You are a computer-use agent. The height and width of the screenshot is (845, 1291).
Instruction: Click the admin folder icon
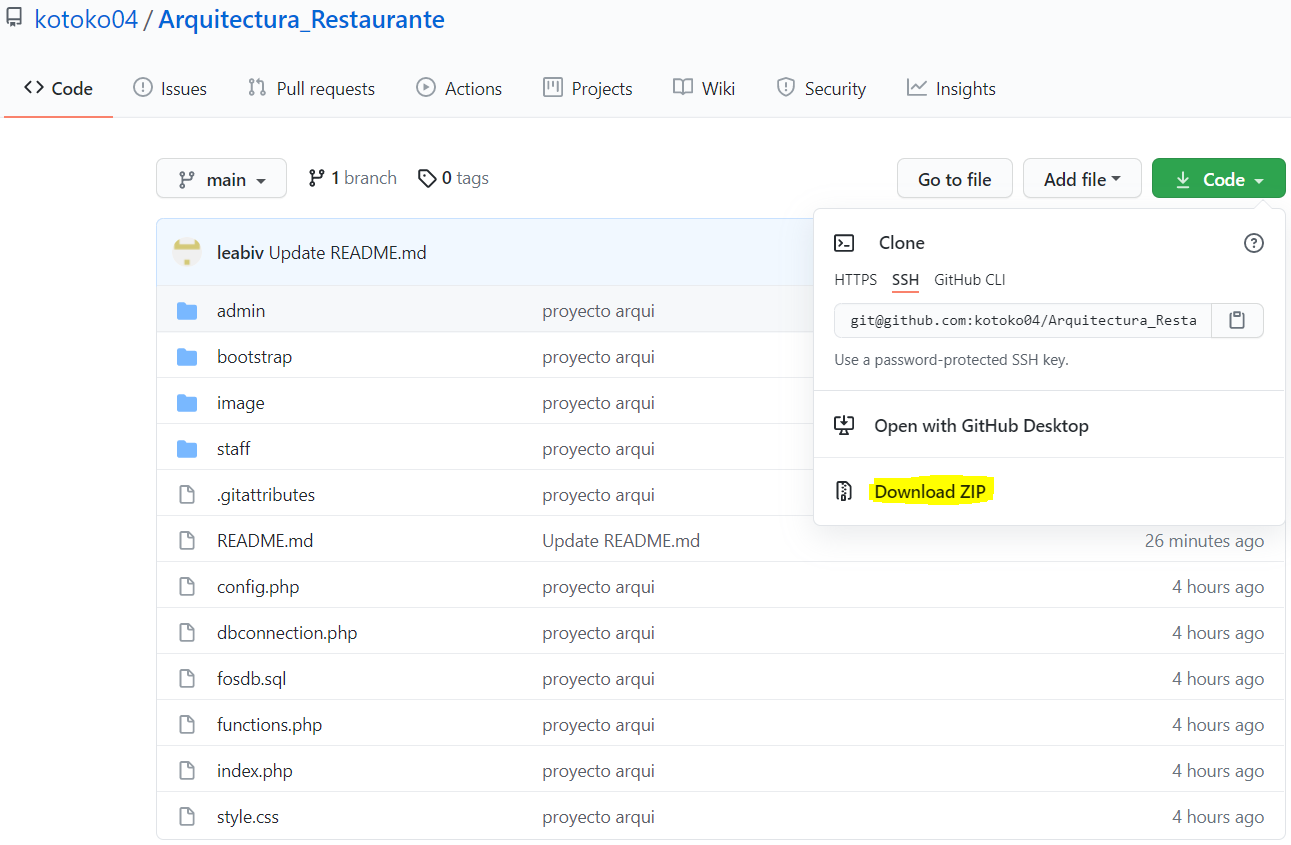[x=187, y=310]
